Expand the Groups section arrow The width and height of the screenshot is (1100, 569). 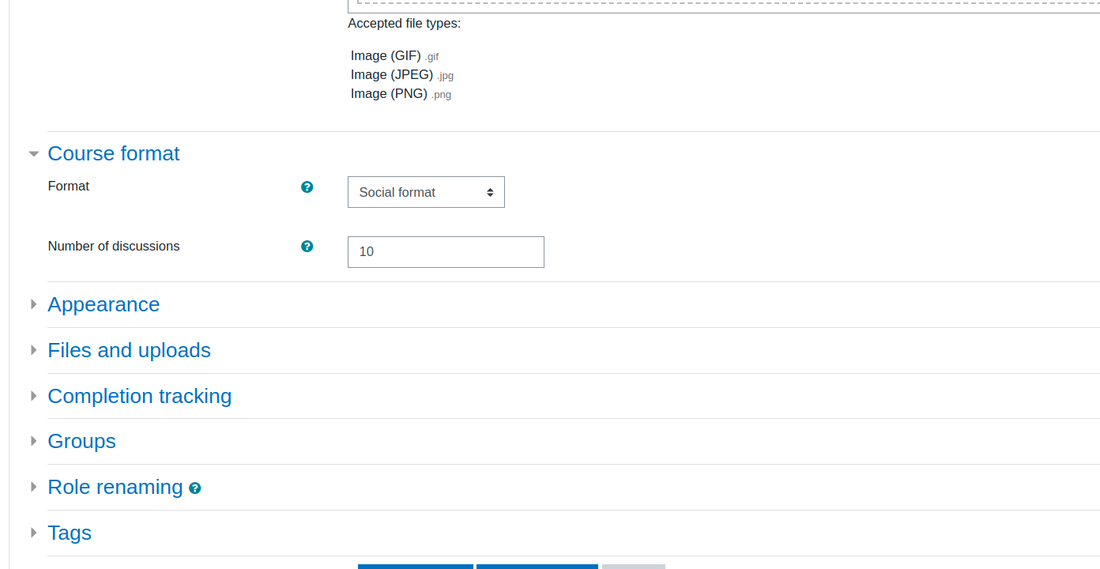tap(33, 441)
